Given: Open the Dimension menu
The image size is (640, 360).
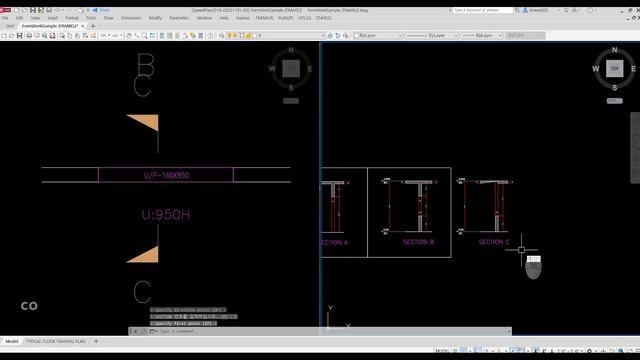Looking at the screenshot, I should coord(131,18).
